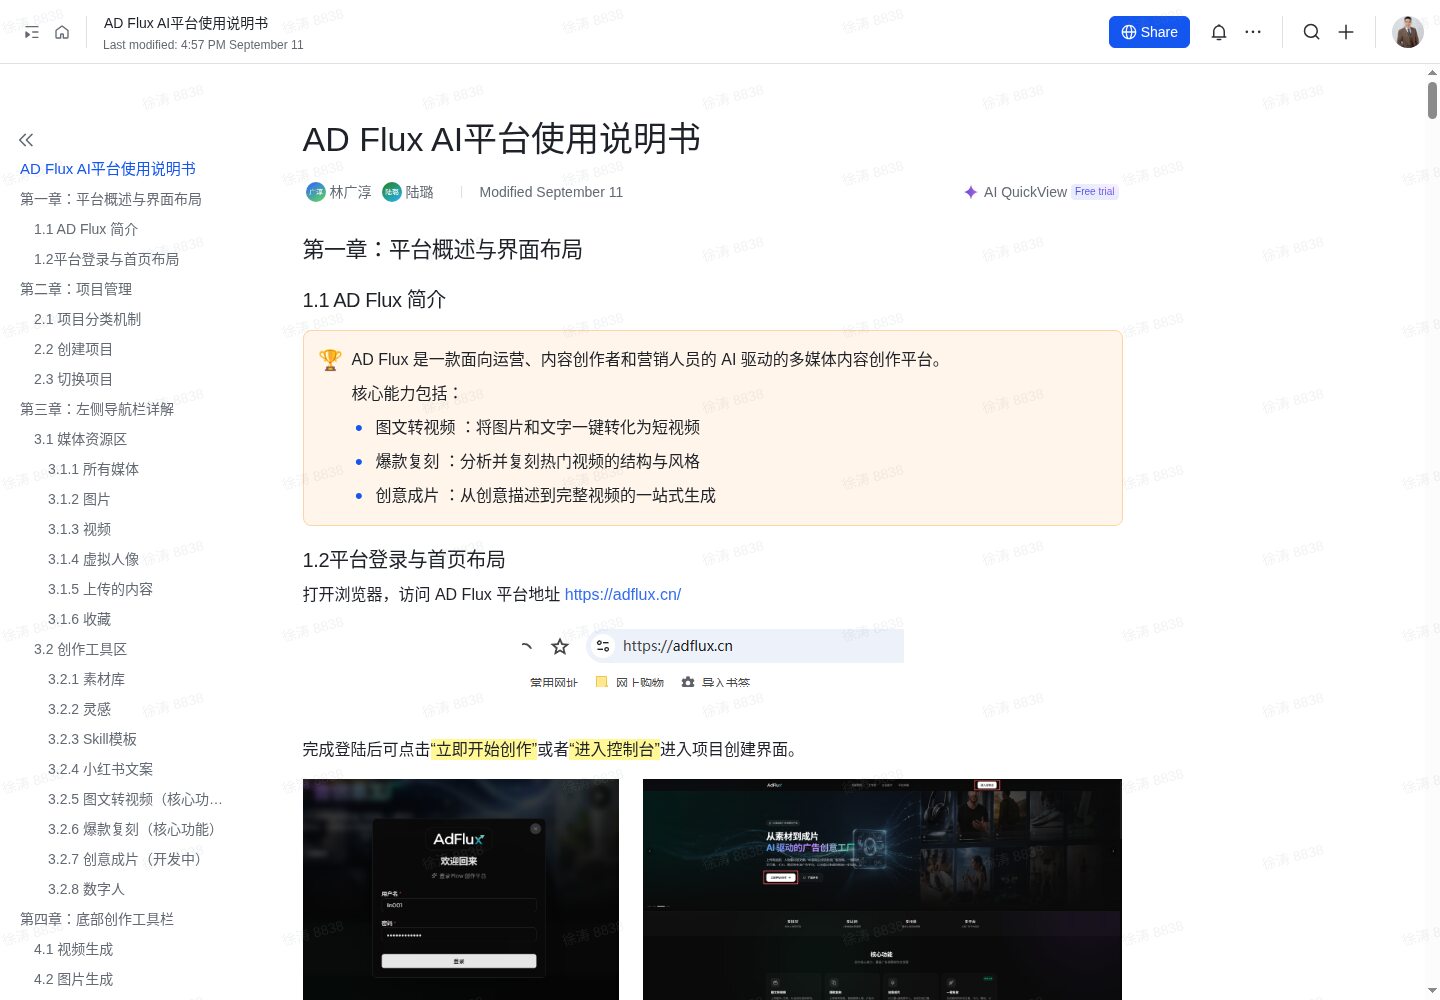Select outline item 1.2平台登录与首页布局
This screenshot has height=1000, width=1440.
point(106,259)
